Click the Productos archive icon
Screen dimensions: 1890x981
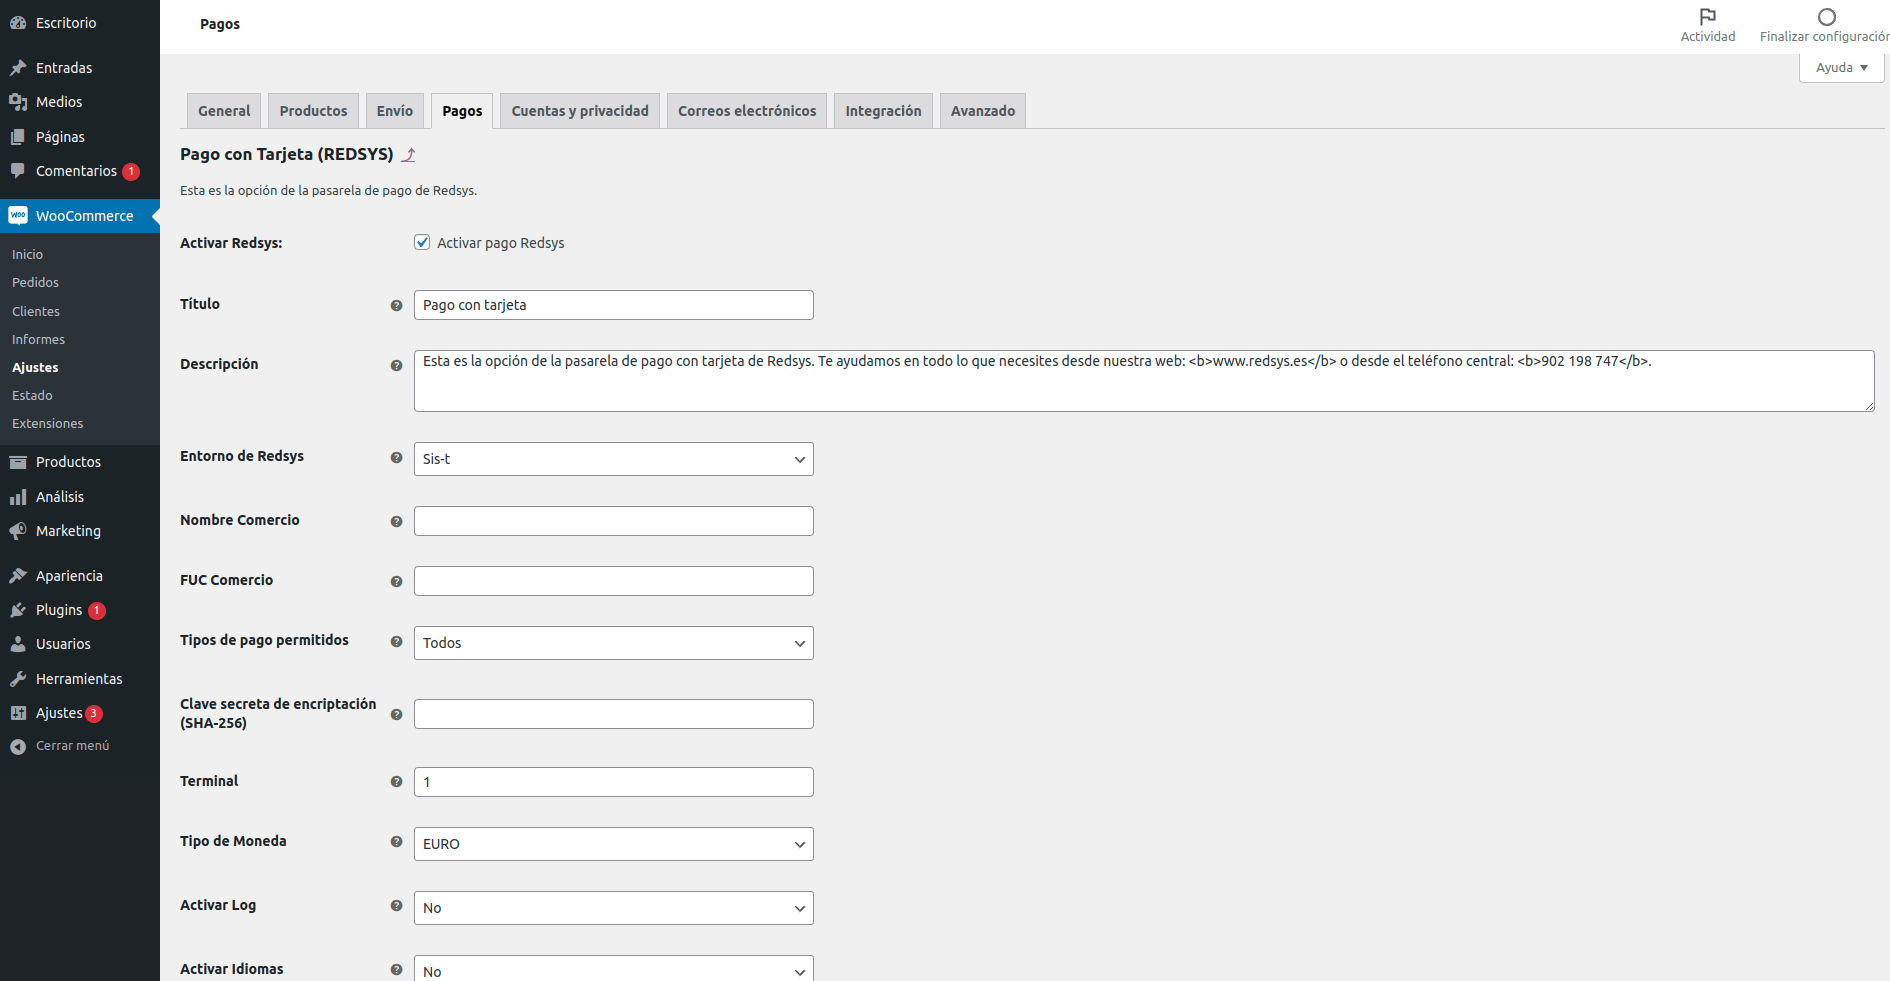18,462
